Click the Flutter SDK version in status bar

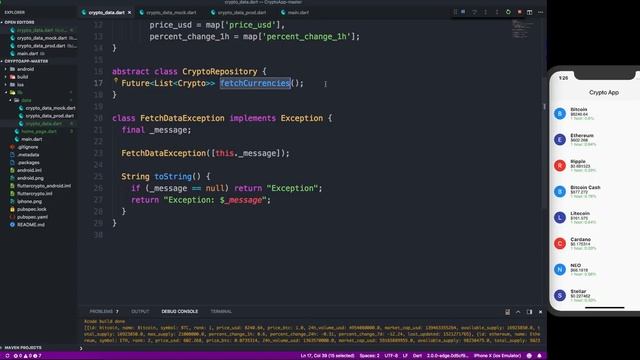coord(448,356)
